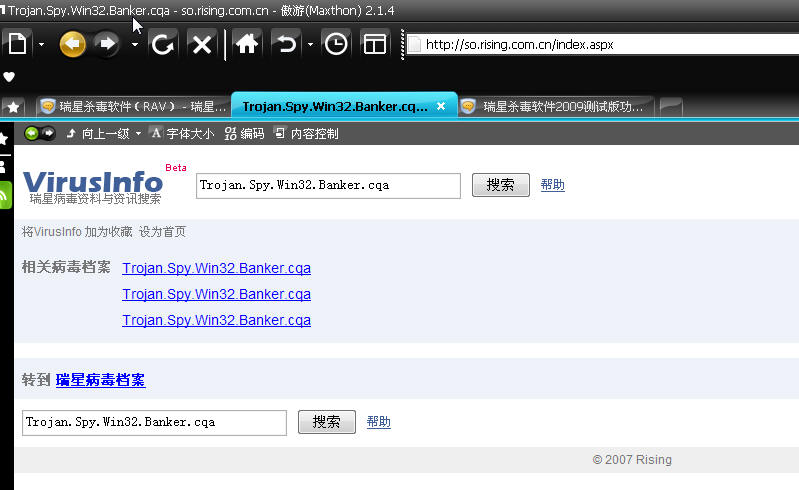Click the top 搜索 search button
This screenshot has height=490, width=799.
point(500,185)
